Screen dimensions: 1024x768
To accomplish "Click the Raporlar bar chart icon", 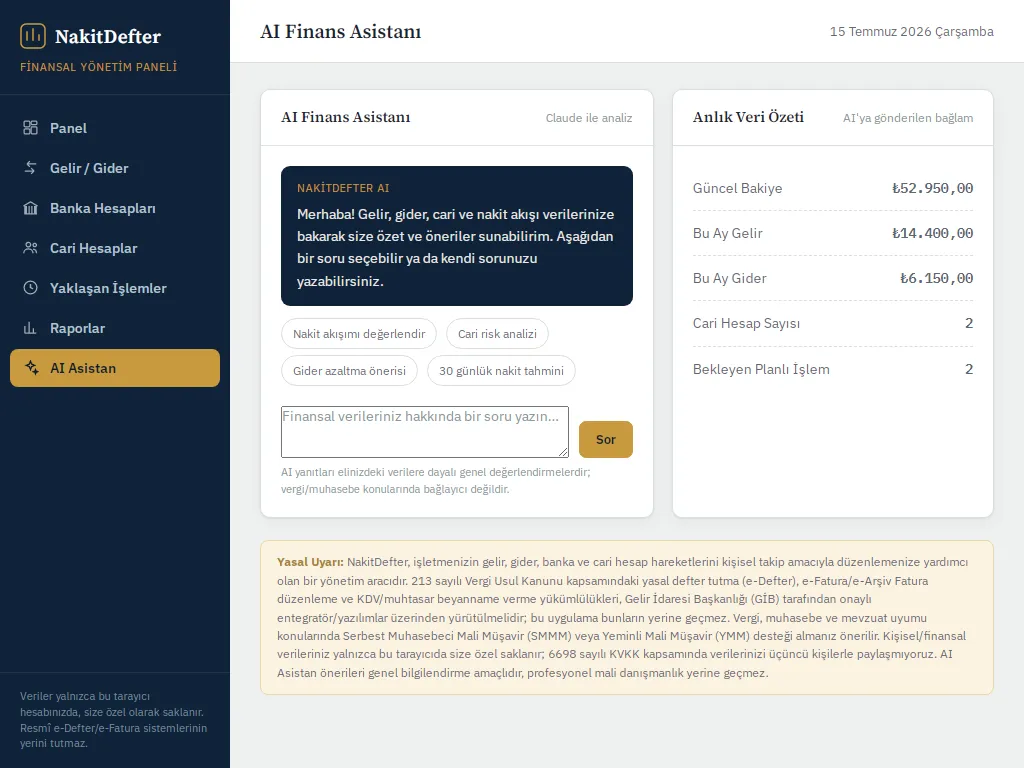I will tap(30, 328).
